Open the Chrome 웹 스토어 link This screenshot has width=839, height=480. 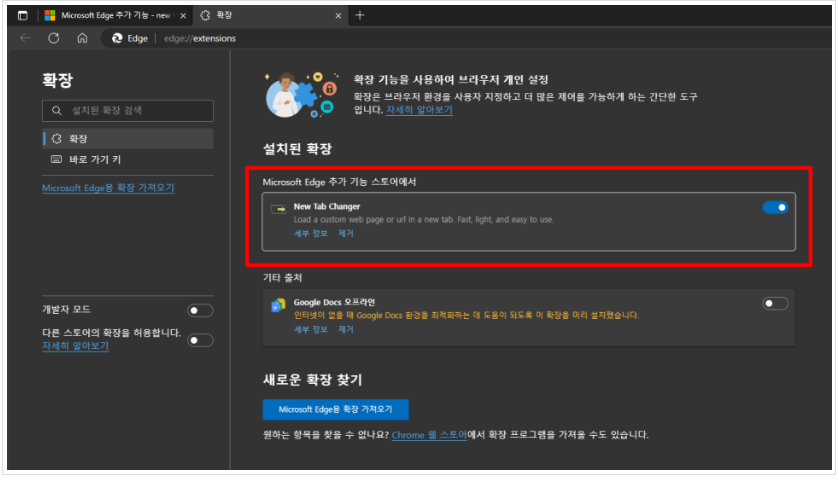coord(429,435)
